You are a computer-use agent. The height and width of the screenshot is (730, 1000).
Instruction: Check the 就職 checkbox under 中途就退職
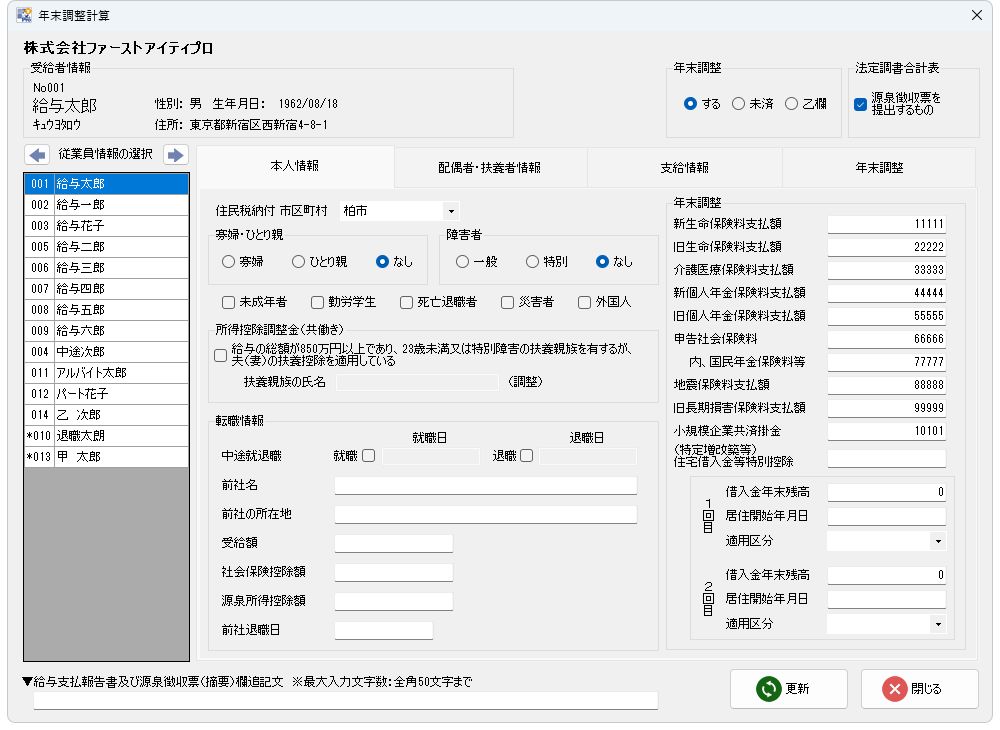point(369,456)
